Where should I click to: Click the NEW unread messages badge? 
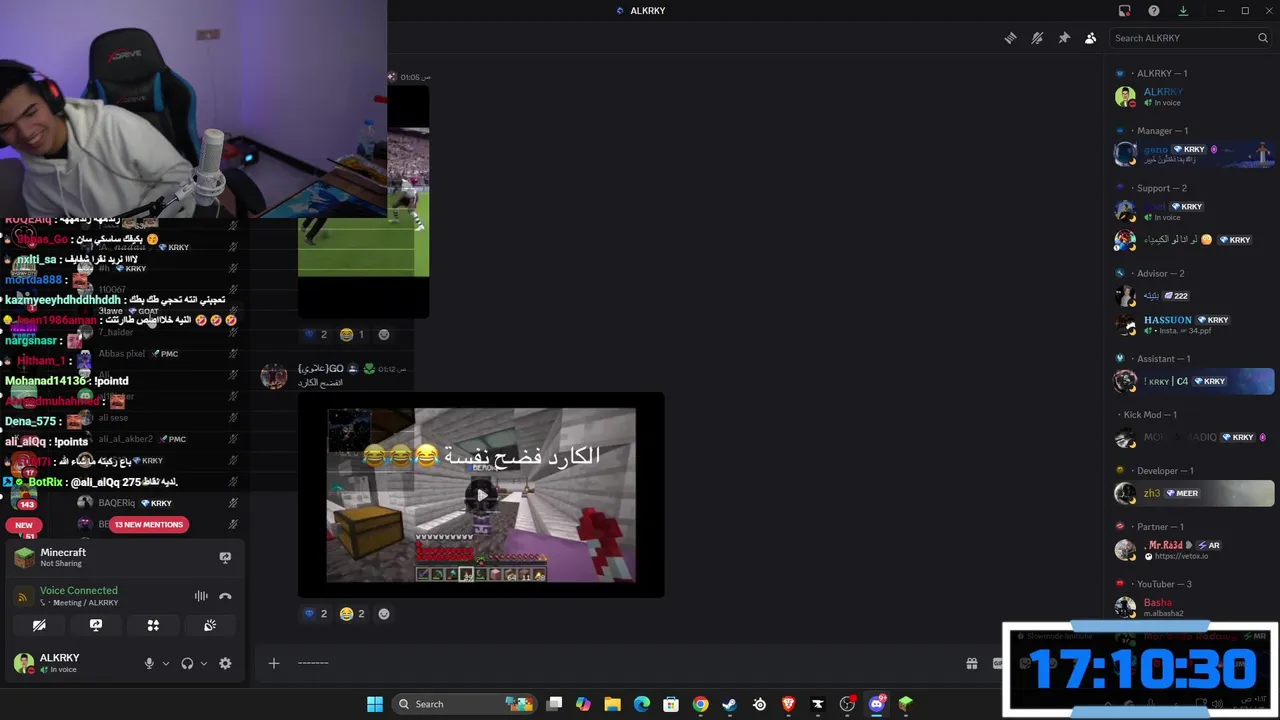[x=24, y=525]
